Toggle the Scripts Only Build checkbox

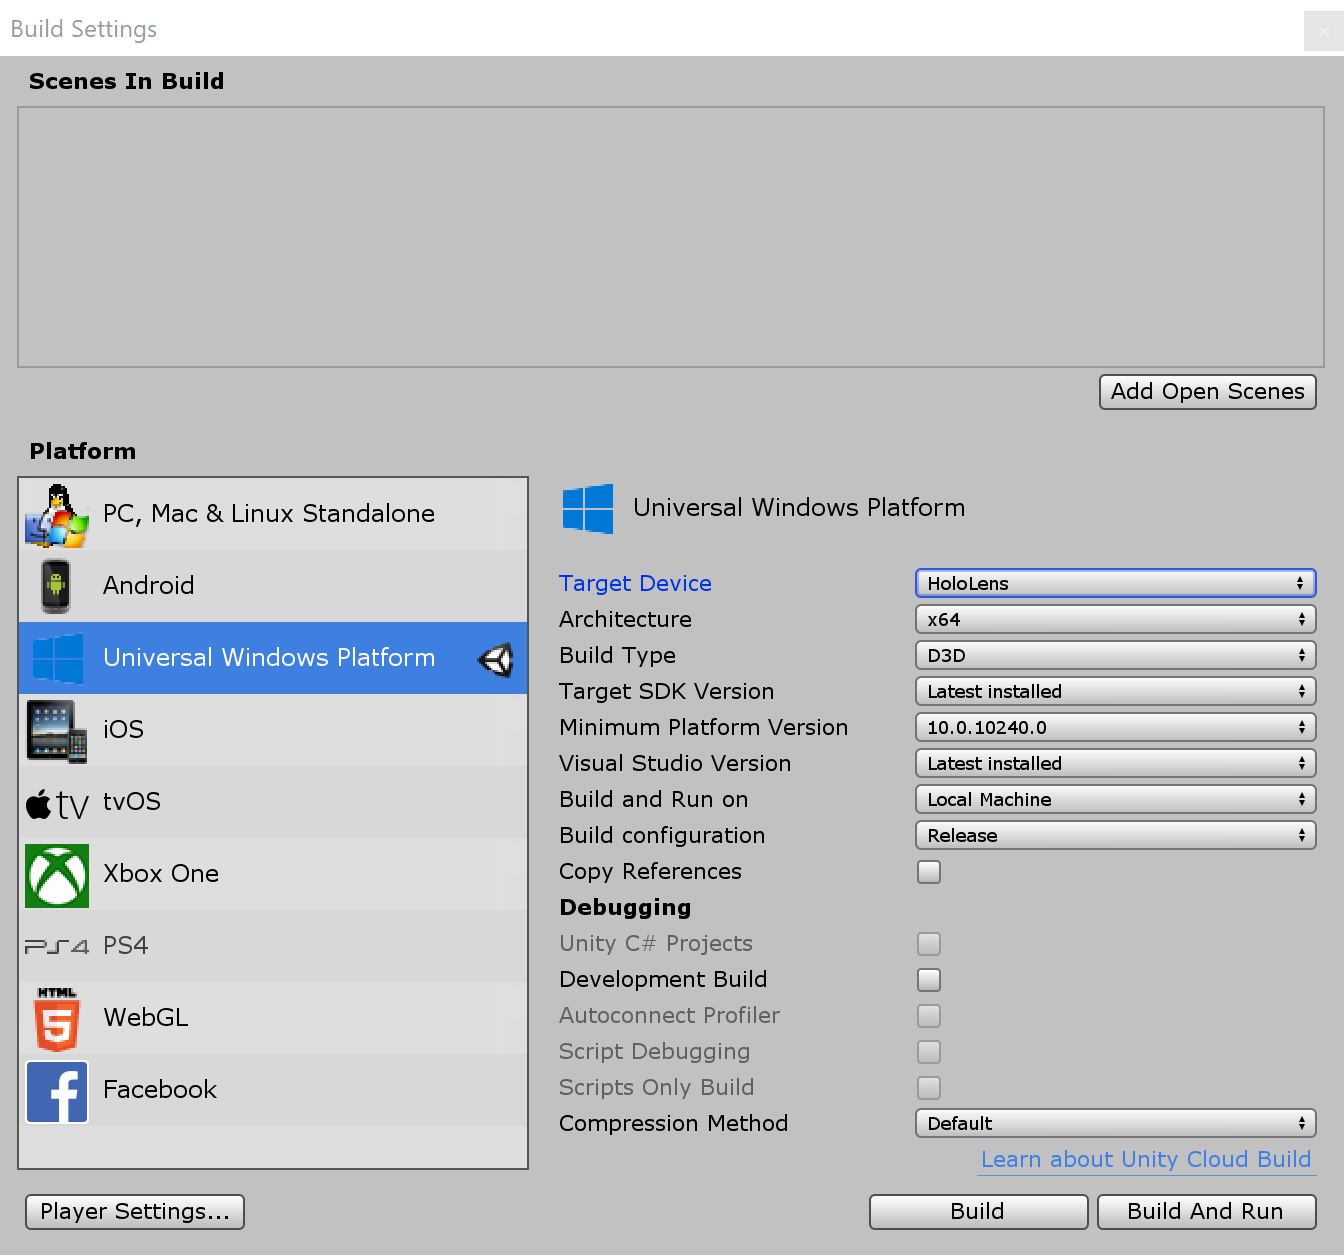pyautogui.click(x=929, y=1088)
